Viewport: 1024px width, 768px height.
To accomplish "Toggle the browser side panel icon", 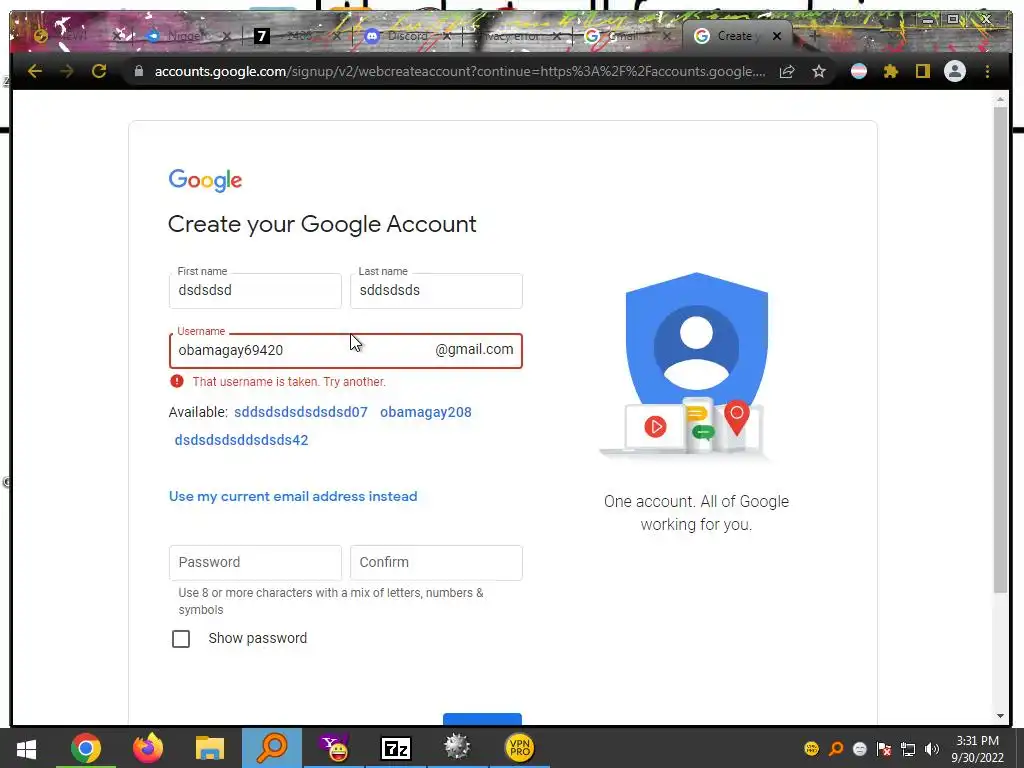I will (x=922, y=71).
